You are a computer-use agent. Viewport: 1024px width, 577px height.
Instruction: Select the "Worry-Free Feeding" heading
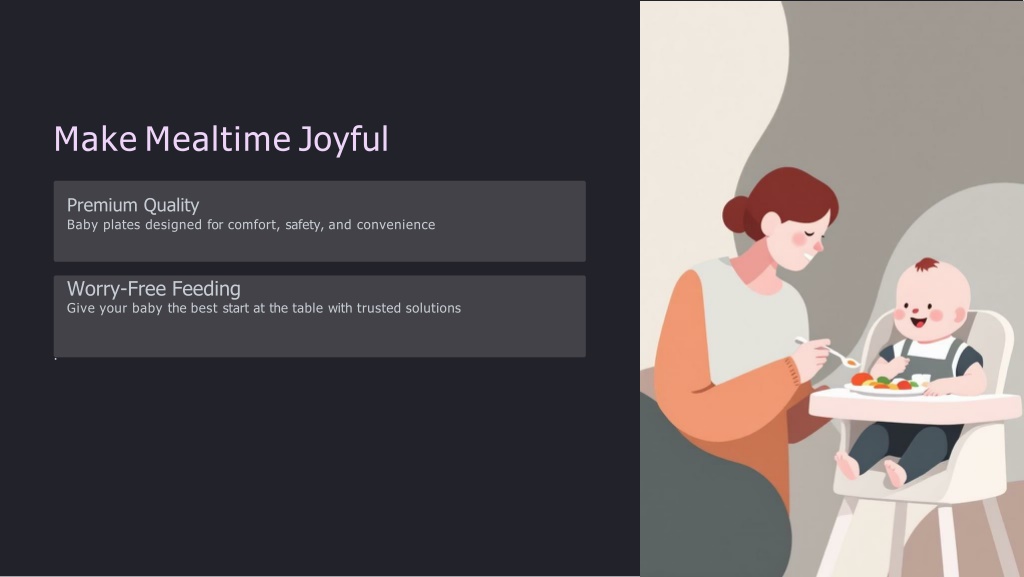point(153,289)
